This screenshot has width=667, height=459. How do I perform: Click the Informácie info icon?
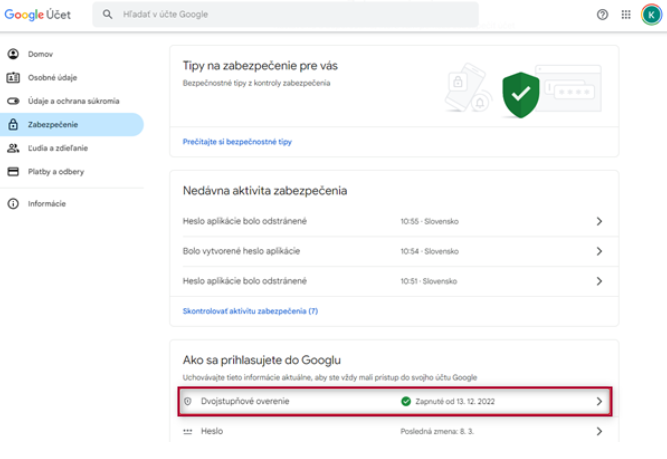pyautogui.click(x=13, y=203)
